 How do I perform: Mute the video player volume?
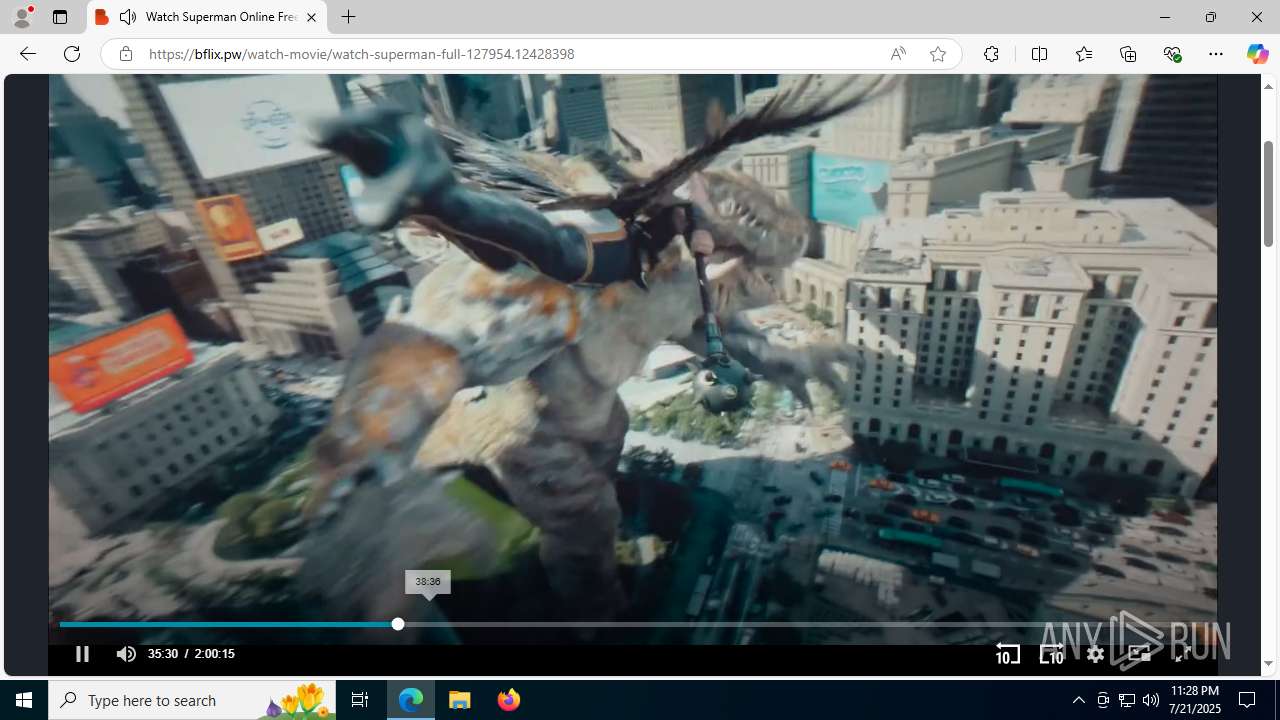click(x=125, y=654)
